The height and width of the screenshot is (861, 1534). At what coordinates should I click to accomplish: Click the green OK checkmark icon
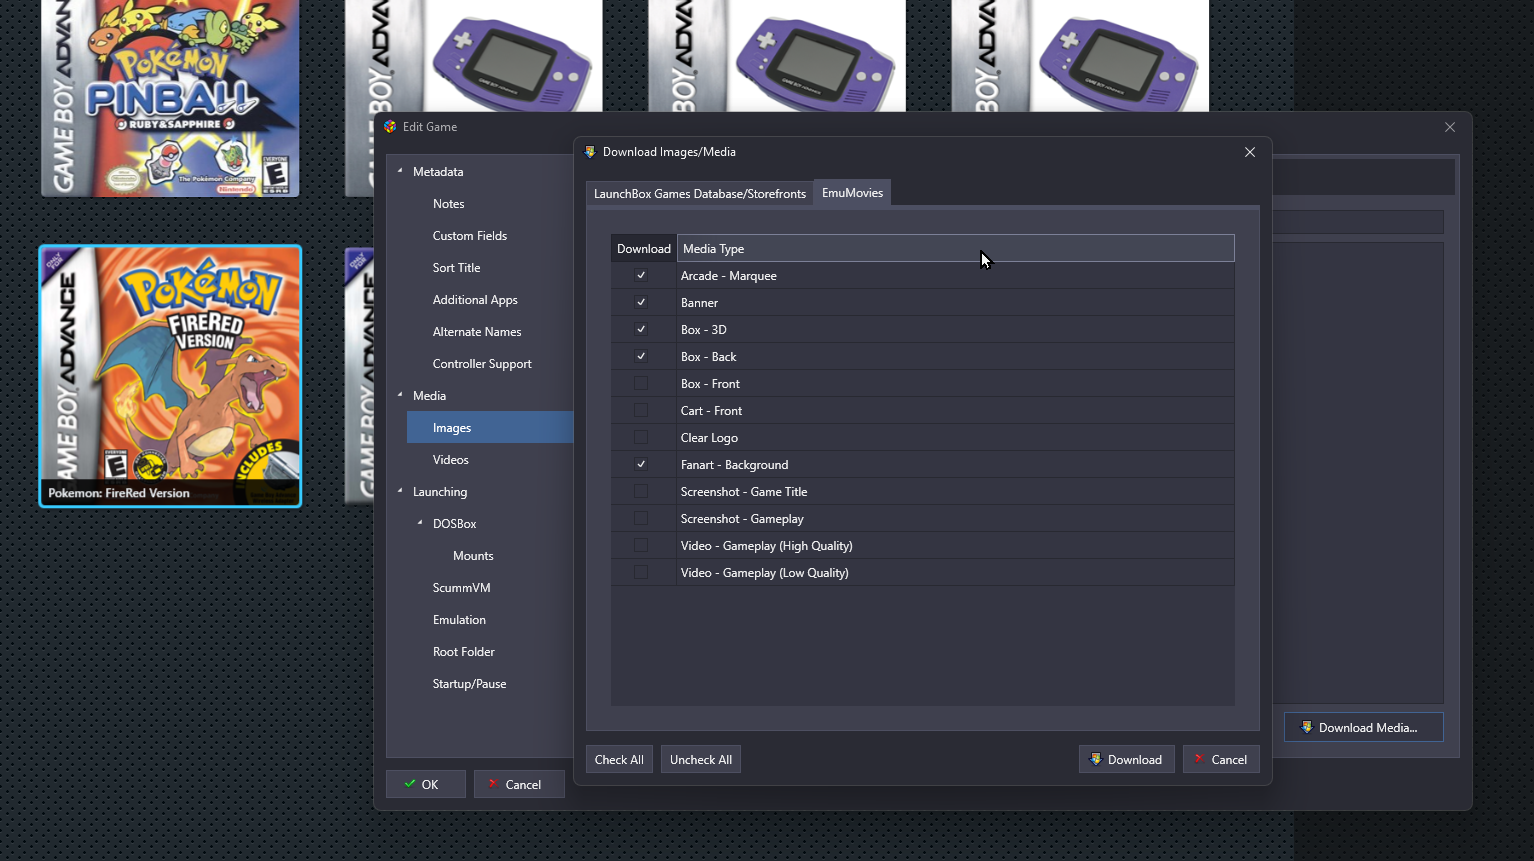pos(410,784)
